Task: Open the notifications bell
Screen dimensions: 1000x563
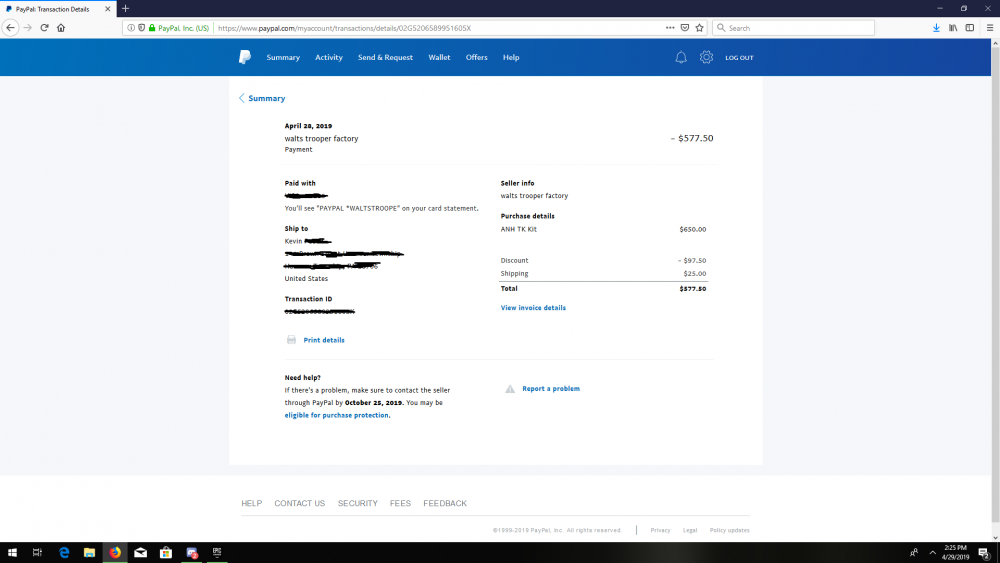Action: tap(681, 57)
